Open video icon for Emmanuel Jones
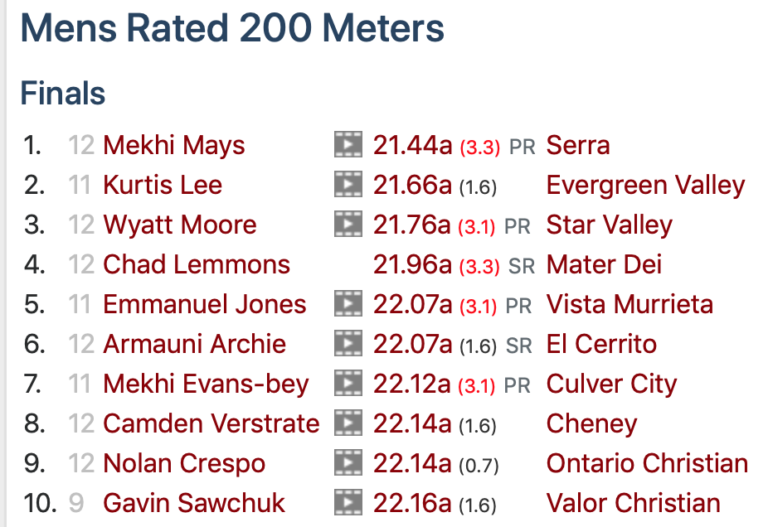 (x=348, y=304)
